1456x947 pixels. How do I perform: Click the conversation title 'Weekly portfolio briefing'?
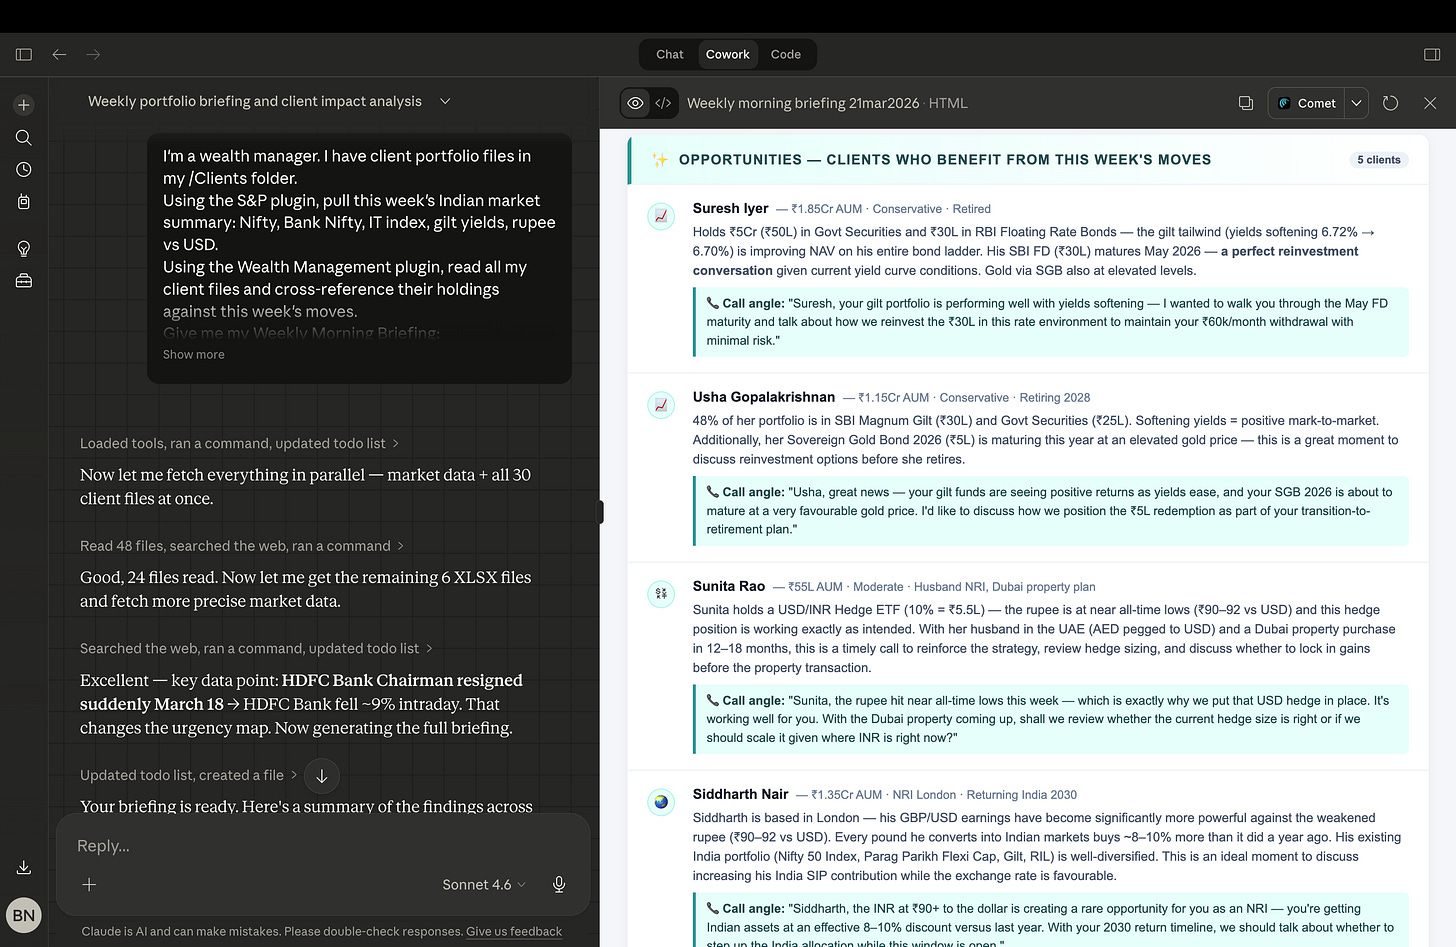point(255,101)
